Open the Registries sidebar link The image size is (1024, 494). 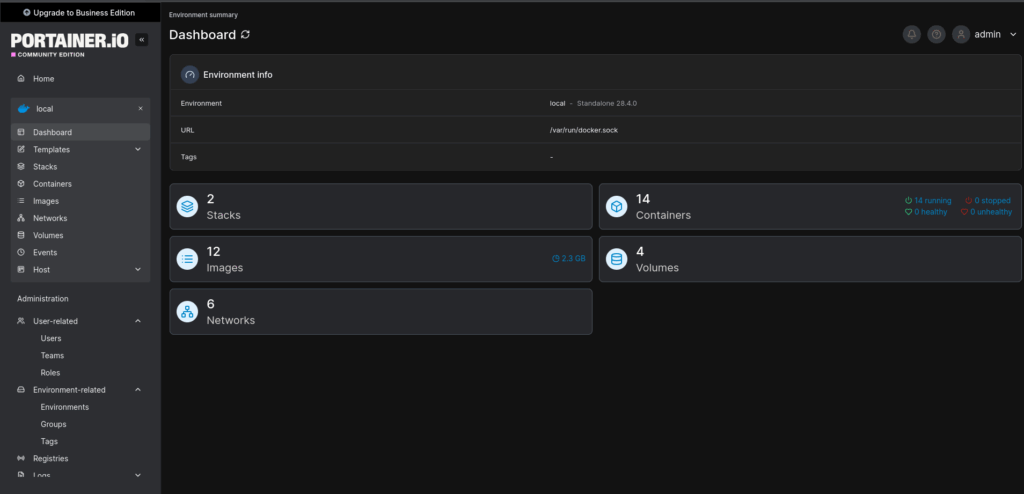[x=50, y=458]
